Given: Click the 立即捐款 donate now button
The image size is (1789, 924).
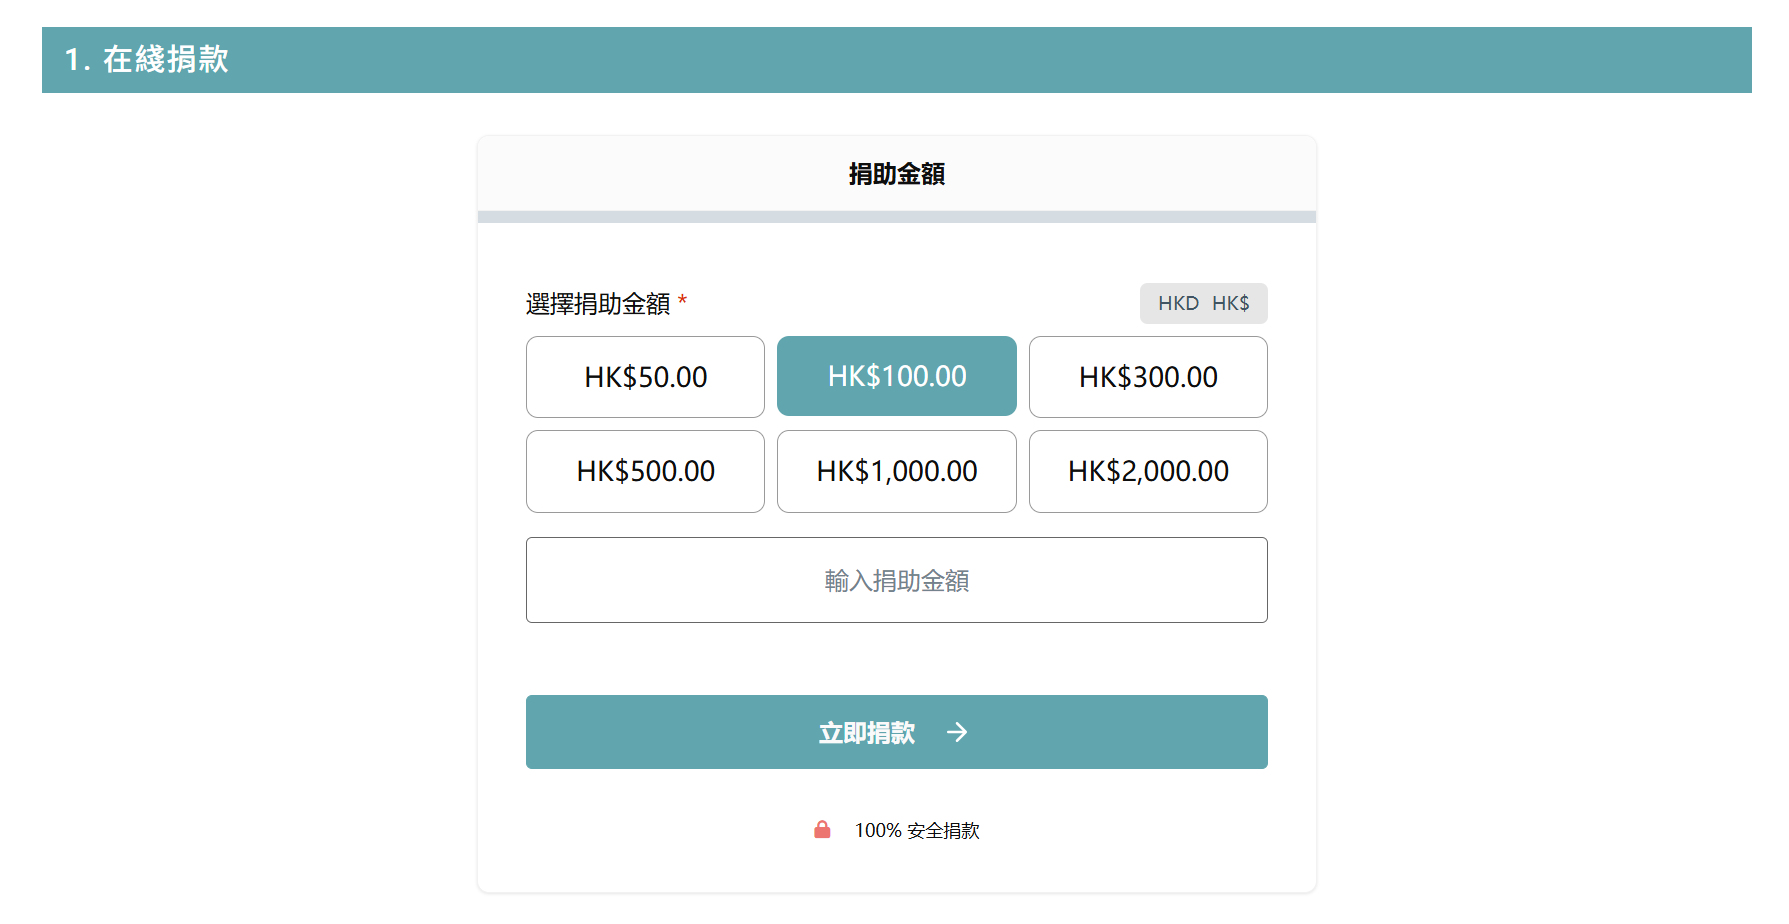Looking at the screenshot, I should [897, 732].
